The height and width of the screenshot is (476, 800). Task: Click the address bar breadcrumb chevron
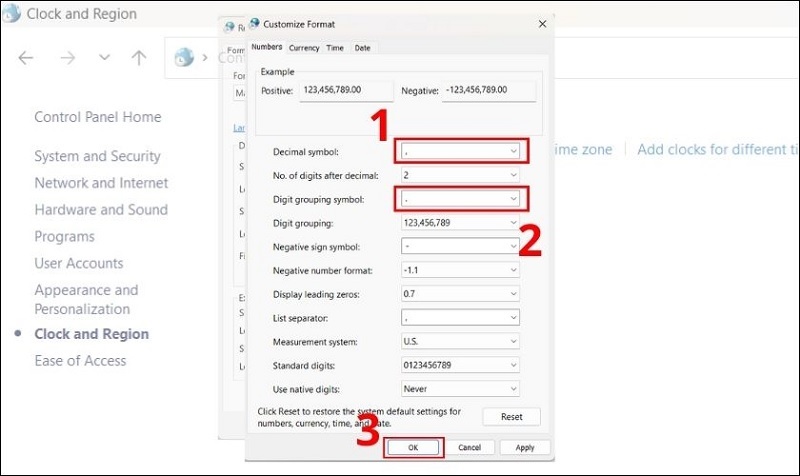click(x=205, y=58)
